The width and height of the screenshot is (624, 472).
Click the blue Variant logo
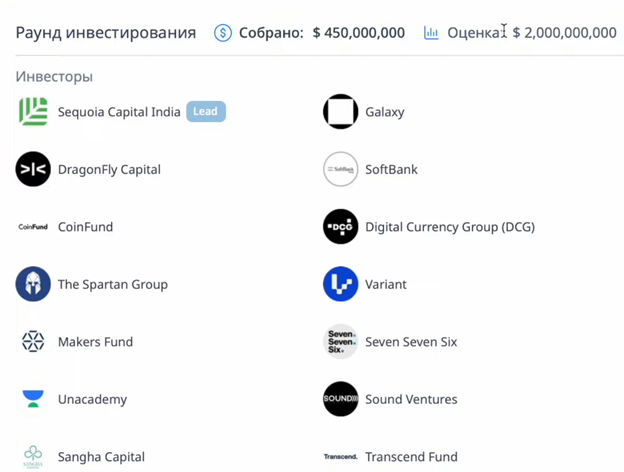(340, 284)
